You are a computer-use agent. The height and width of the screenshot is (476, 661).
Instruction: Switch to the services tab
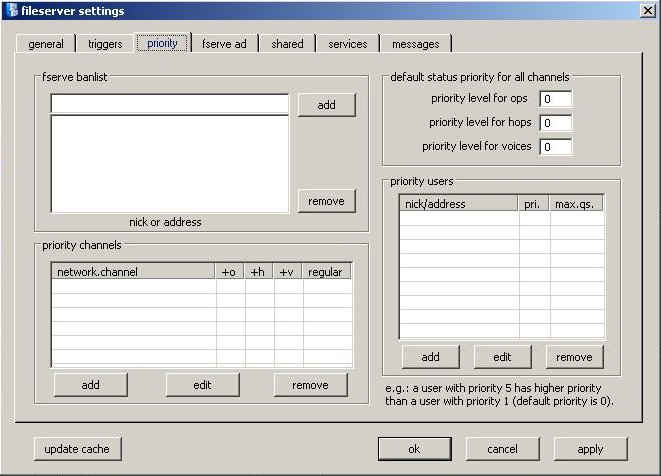click(x=348, y=44)
